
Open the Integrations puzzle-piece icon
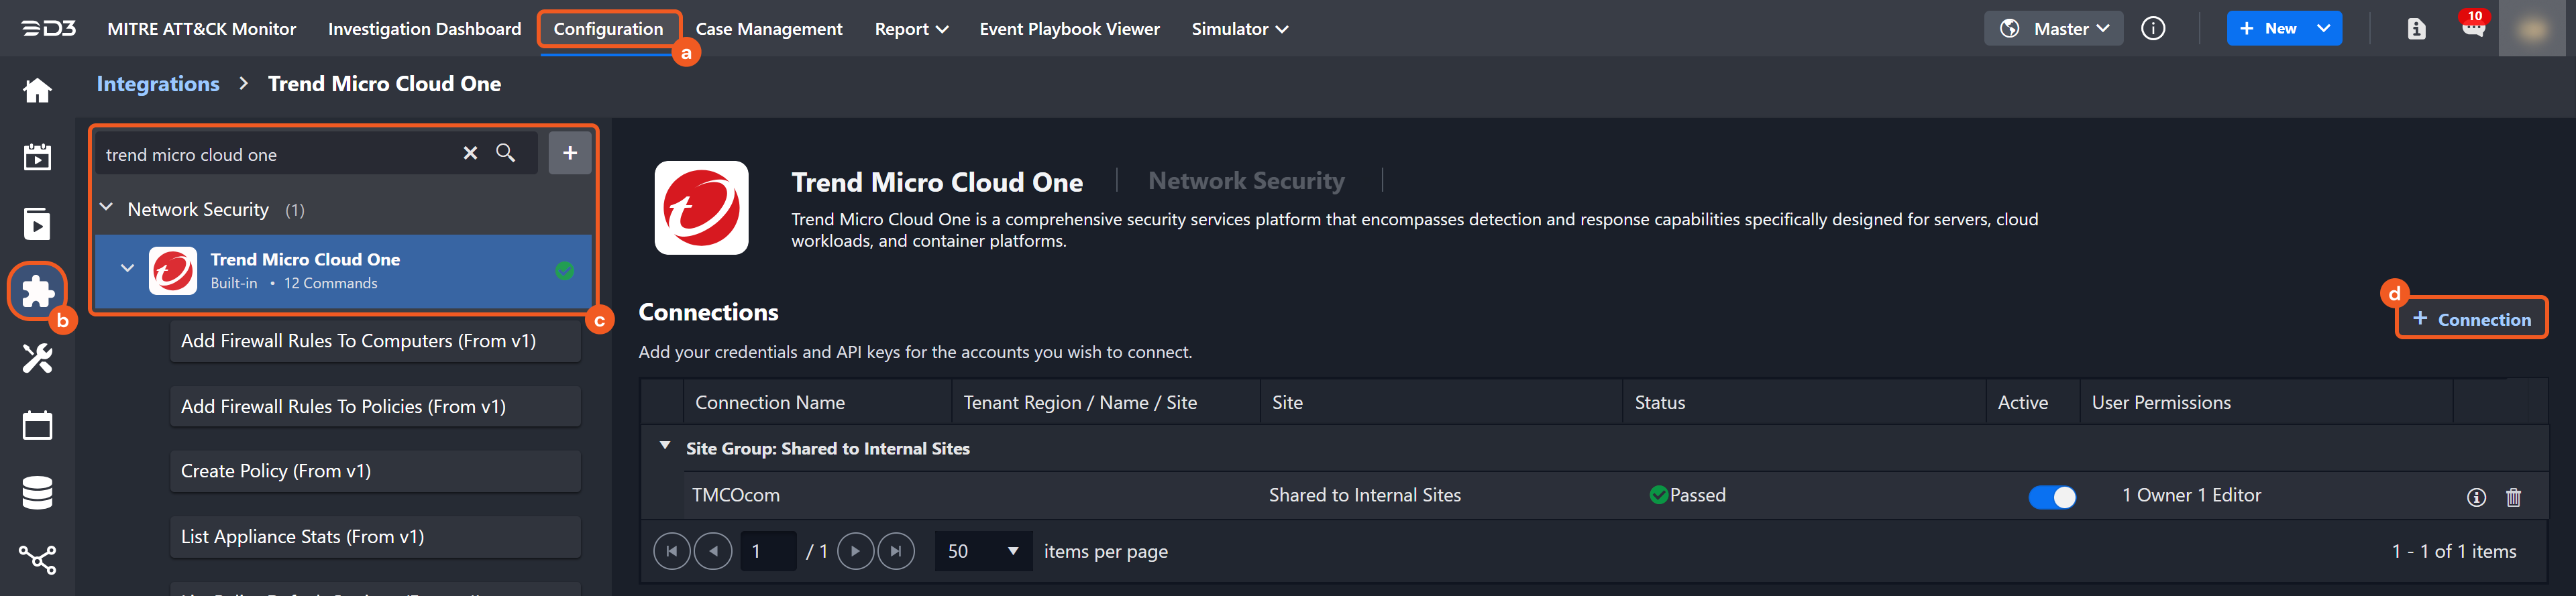[x=37, y=291]
